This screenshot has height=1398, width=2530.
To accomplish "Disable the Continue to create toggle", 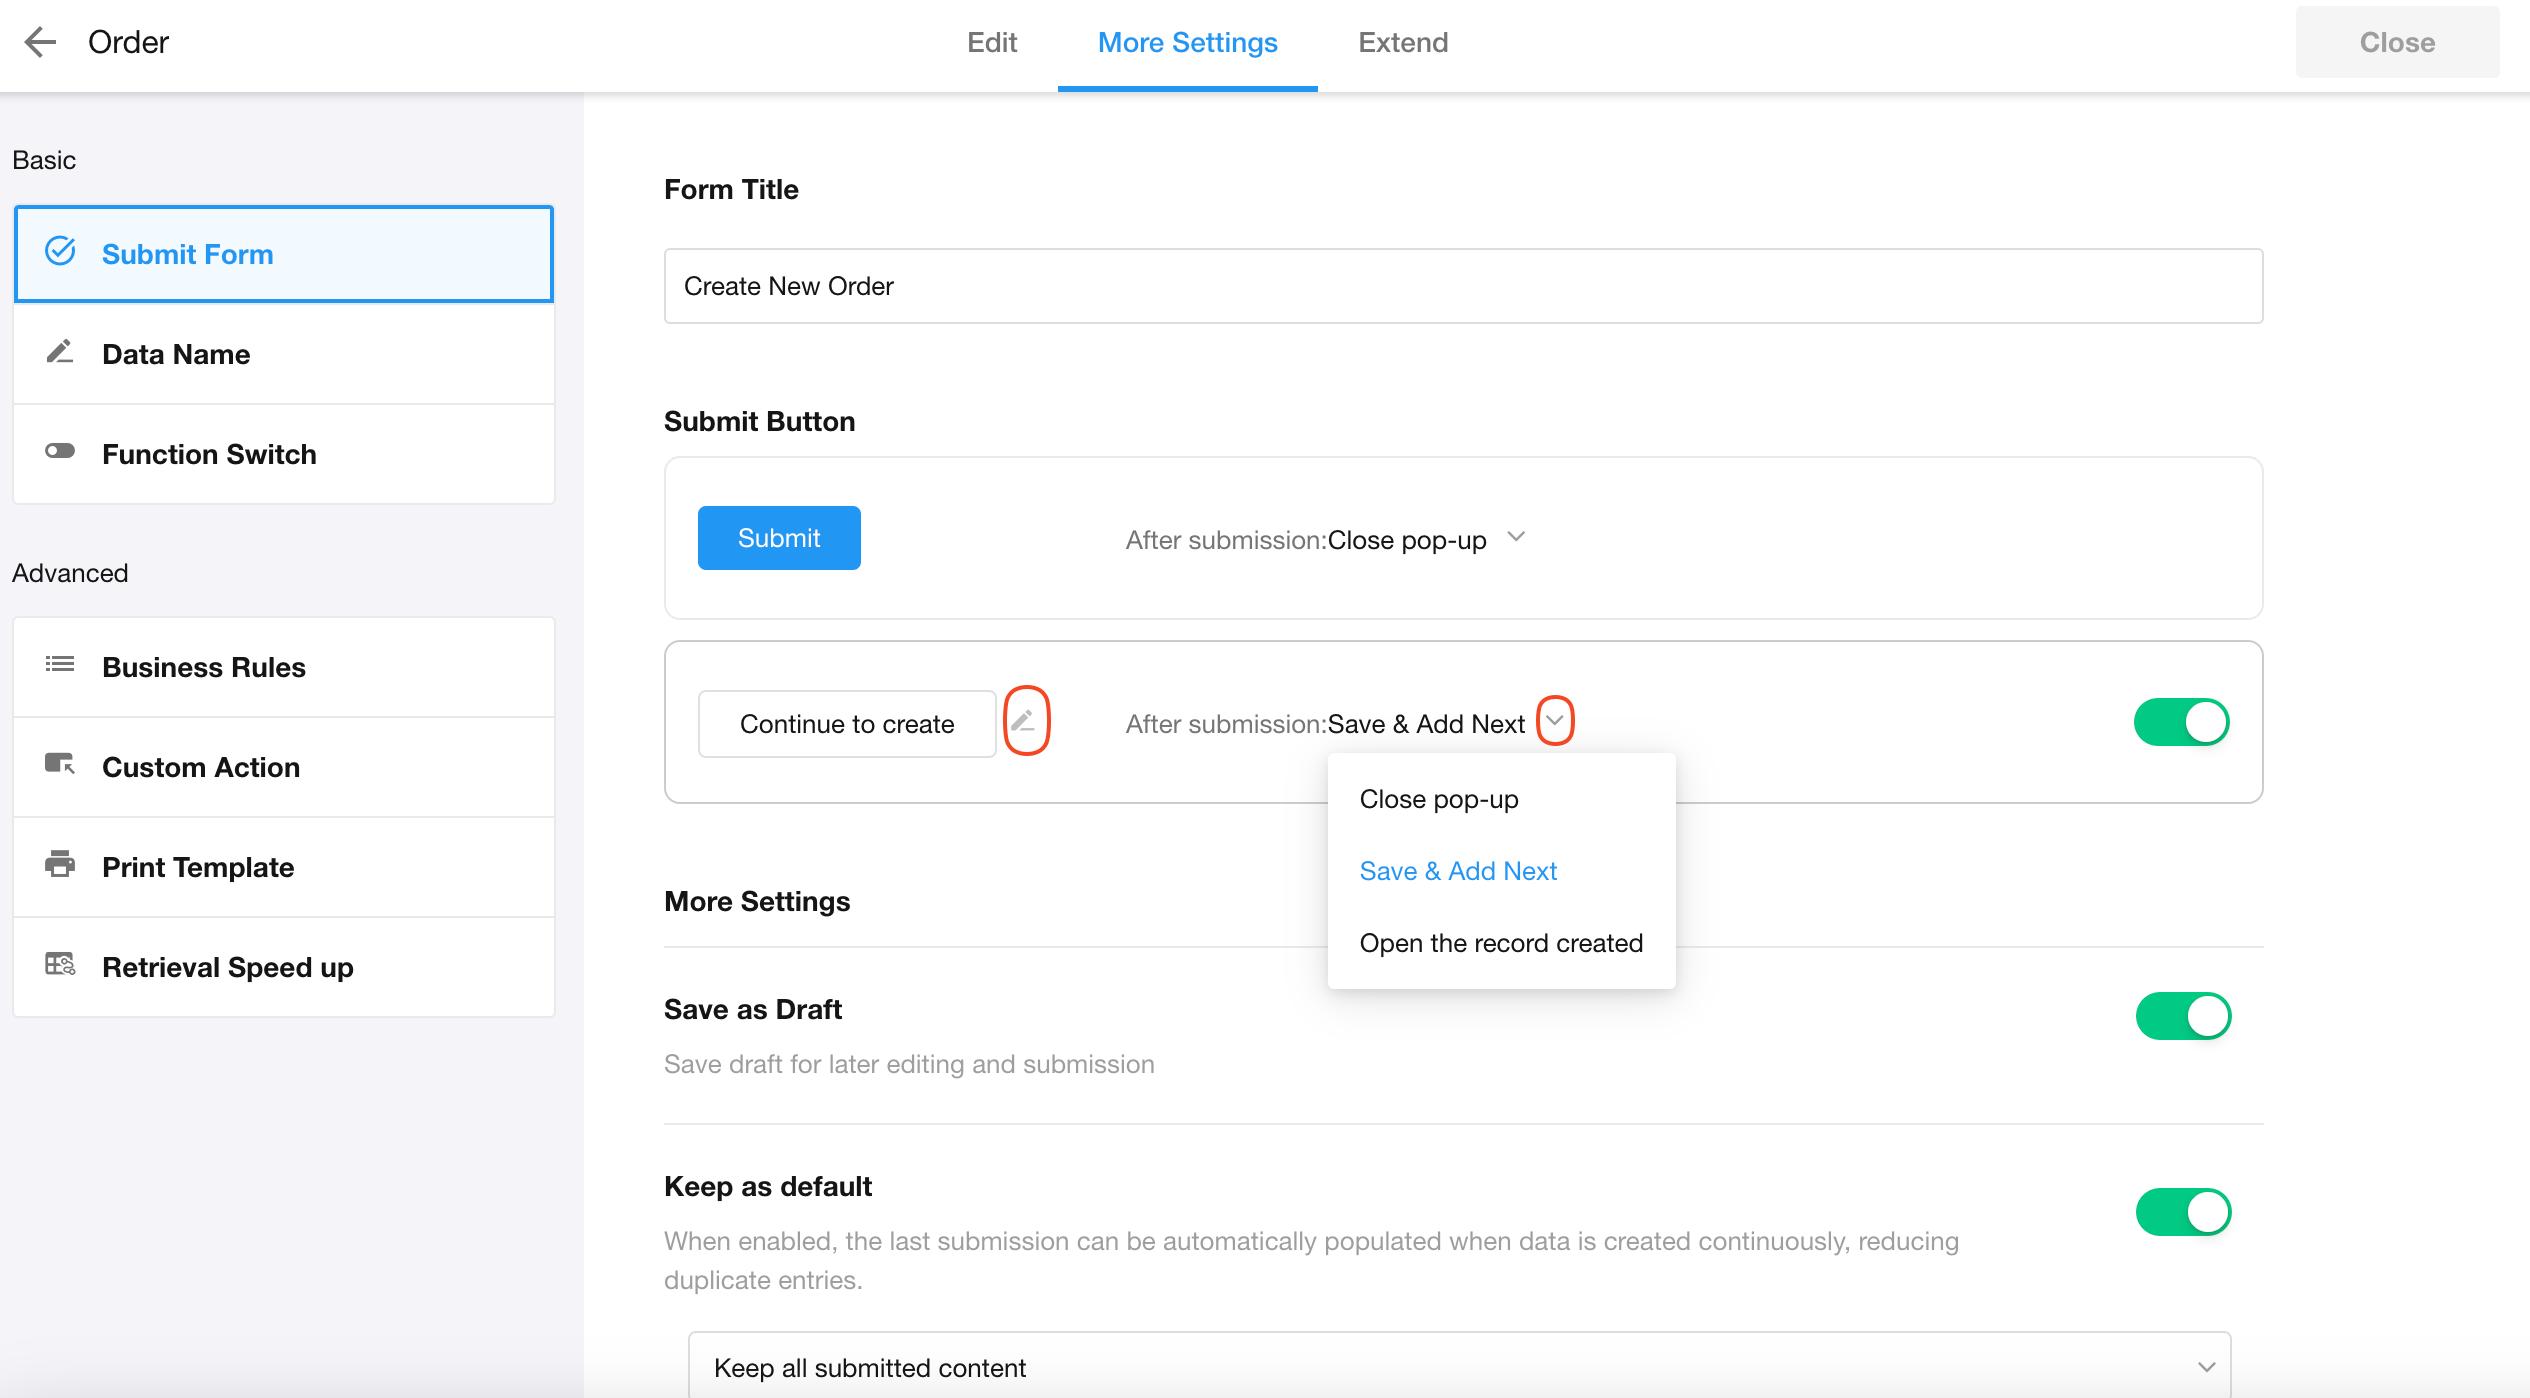I will pyautogui.click(x=2181, y=722).
